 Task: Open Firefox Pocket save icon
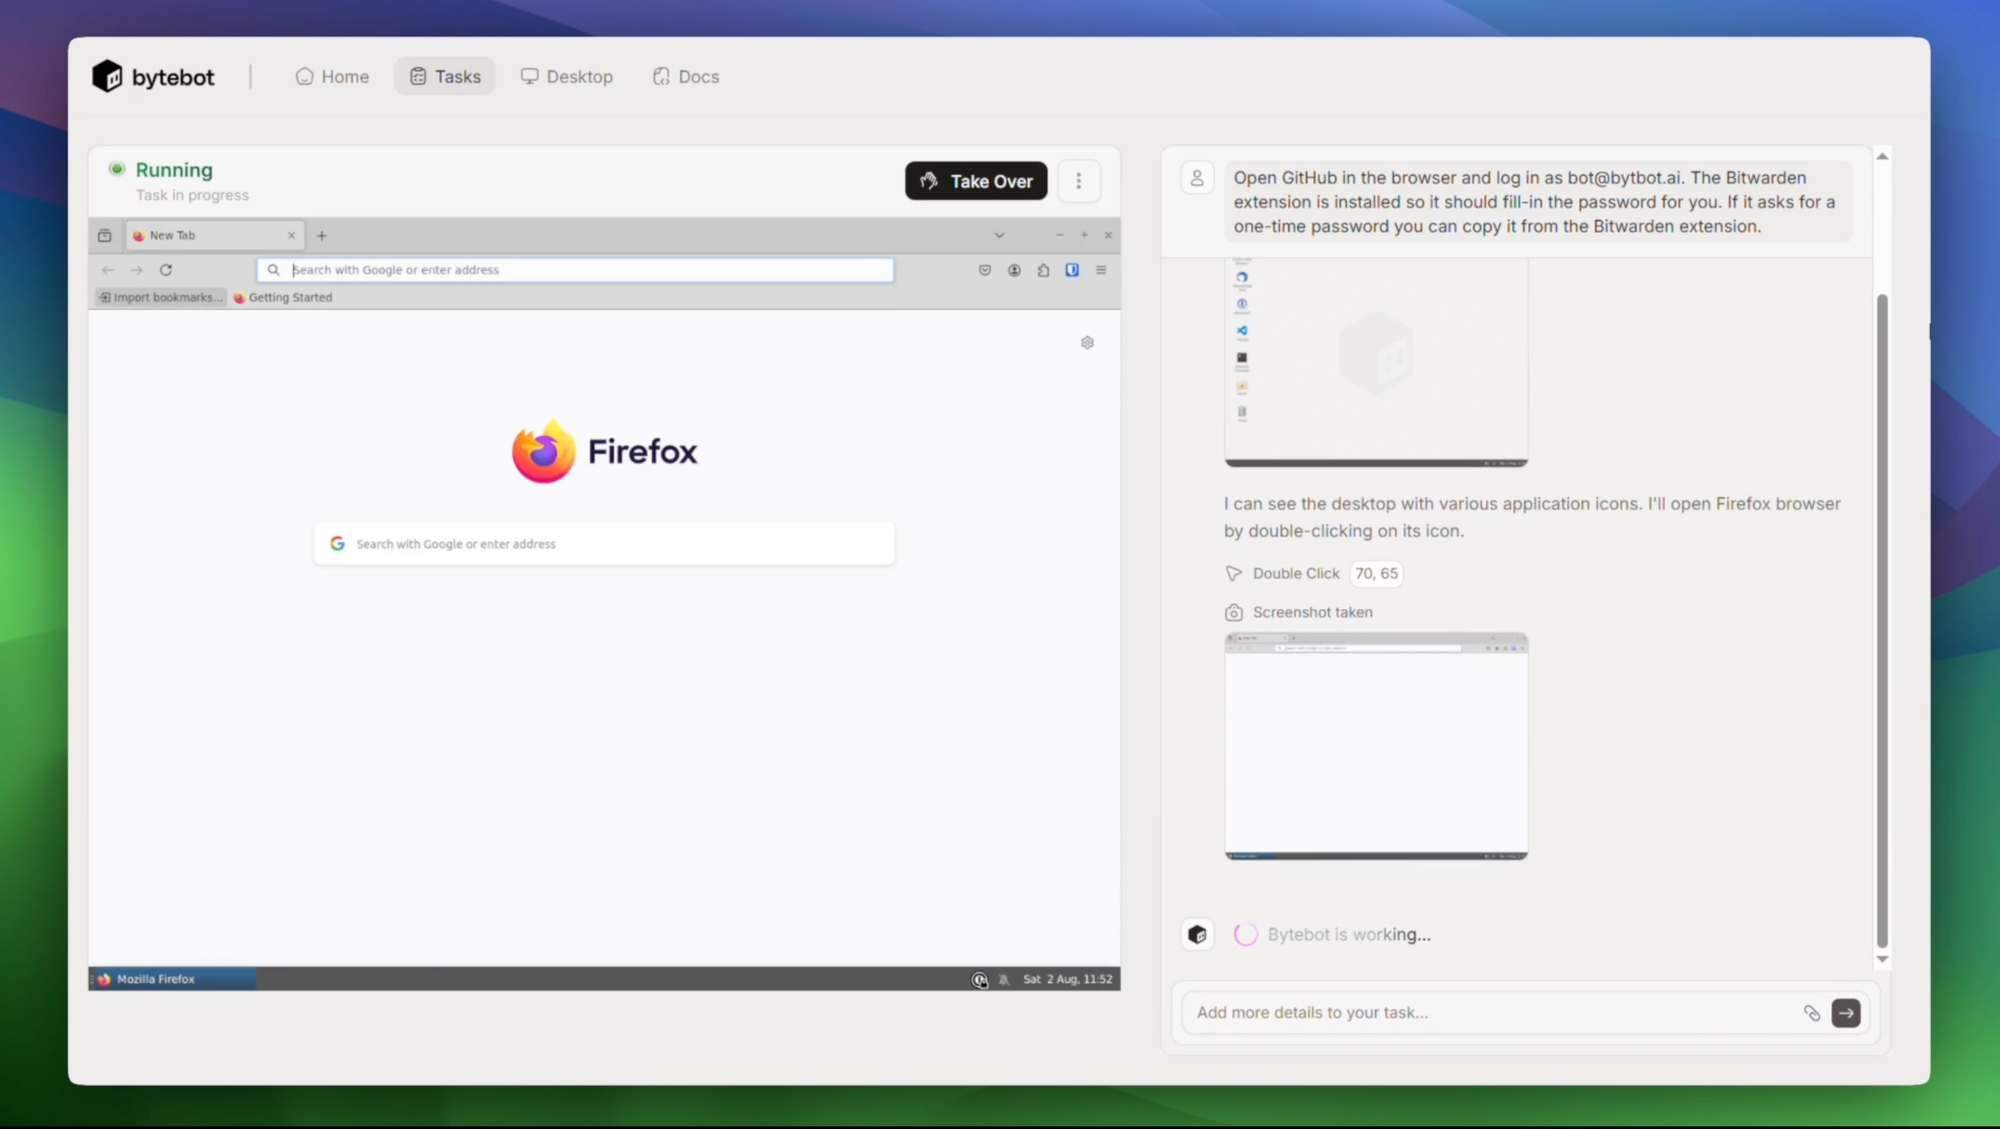click(x=984, y=270)
